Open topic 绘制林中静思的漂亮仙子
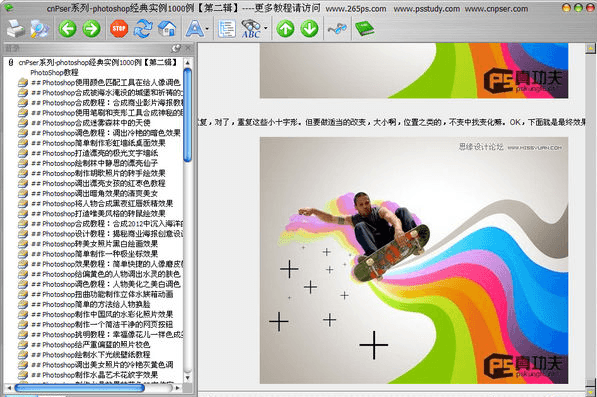The height and width of the screenshot is (397, 597). (x=94, y=163)
